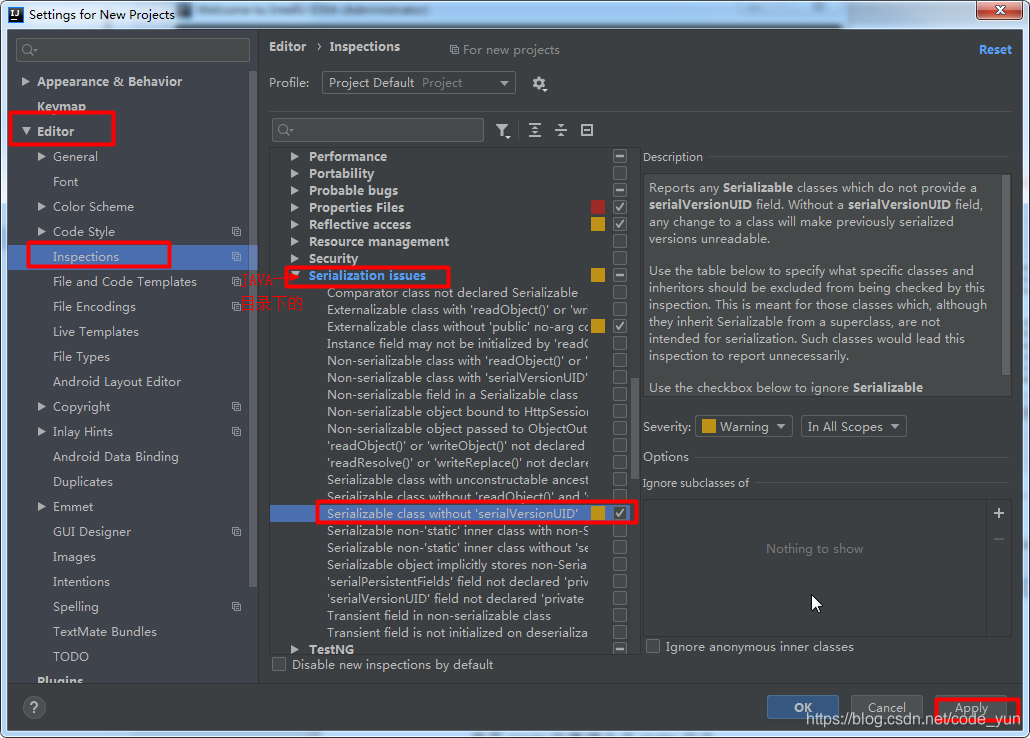
Task: Select 'Non-serializable field in a Serializable class'
Action: (x=452, y=394)
